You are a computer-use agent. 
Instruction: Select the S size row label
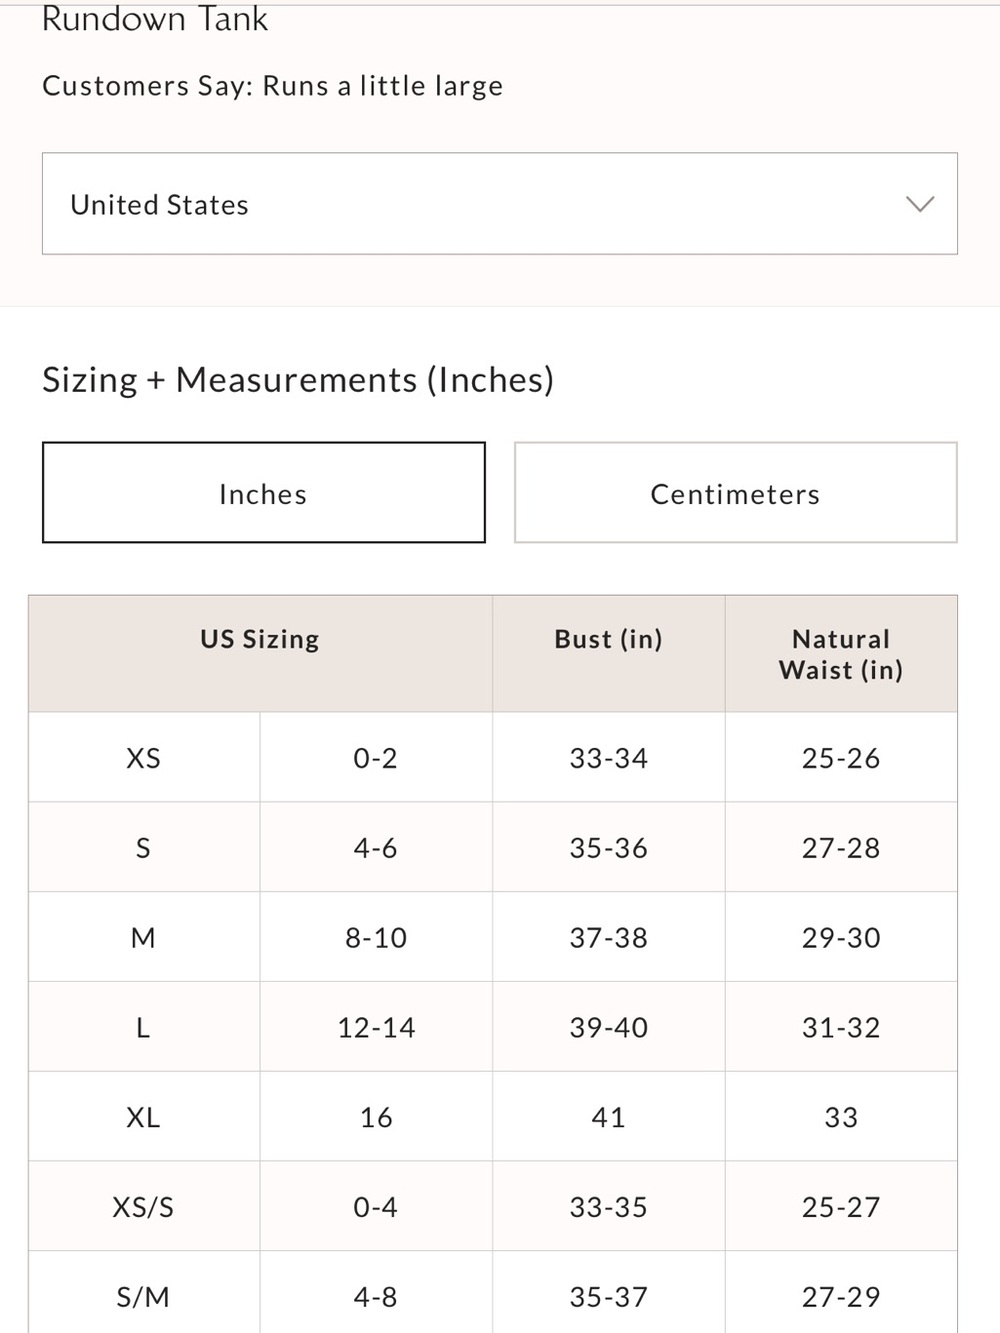point(144,848)
